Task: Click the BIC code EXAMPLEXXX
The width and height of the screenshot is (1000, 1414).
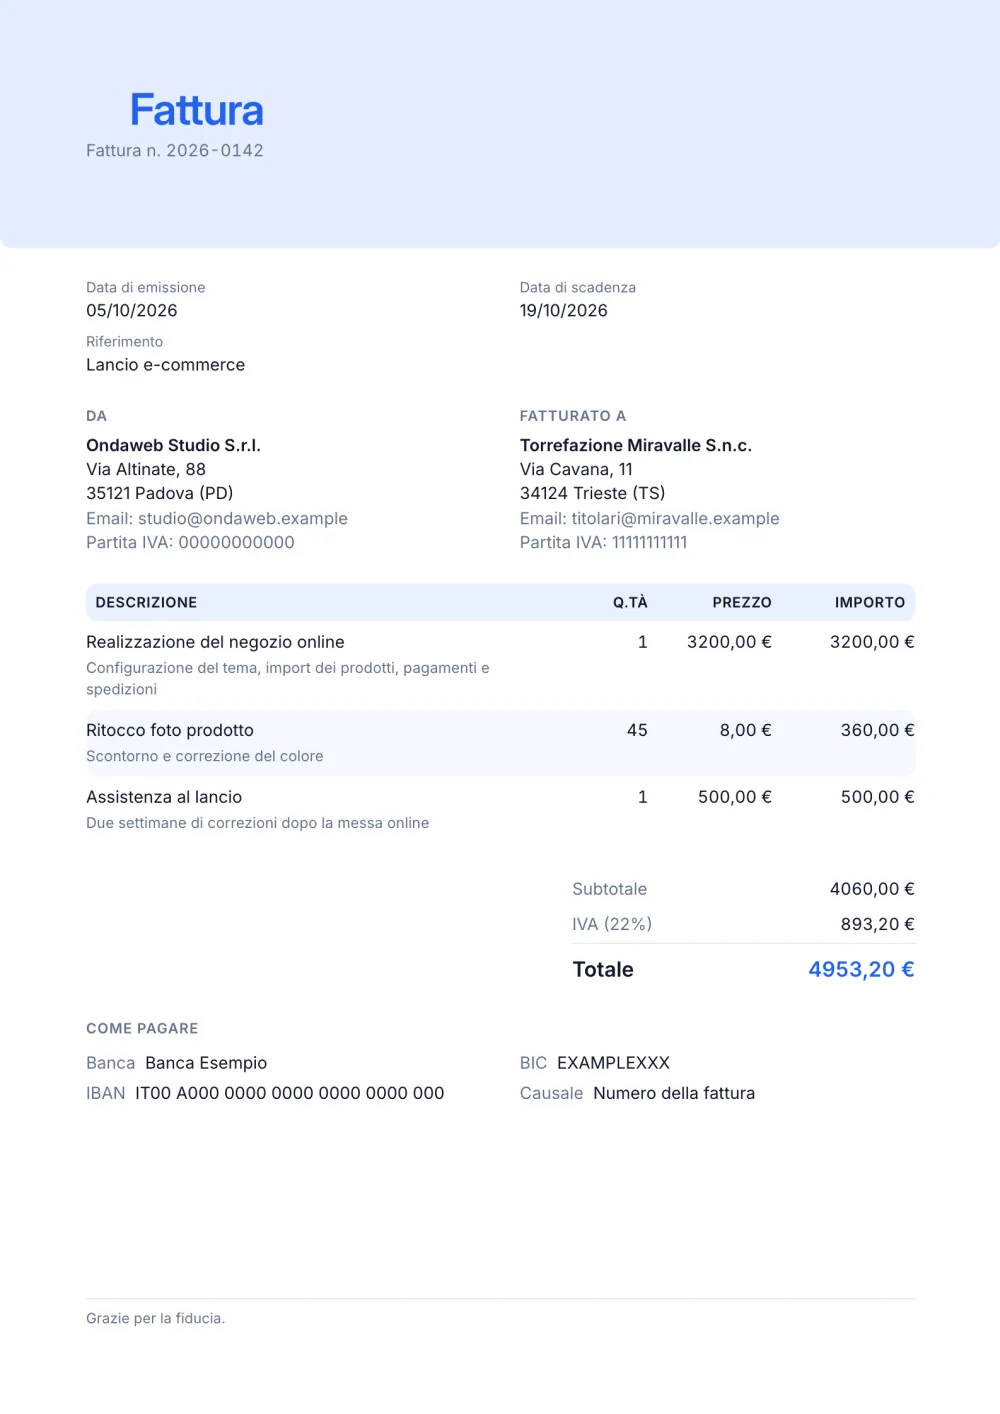Action: pos(613,1063)
